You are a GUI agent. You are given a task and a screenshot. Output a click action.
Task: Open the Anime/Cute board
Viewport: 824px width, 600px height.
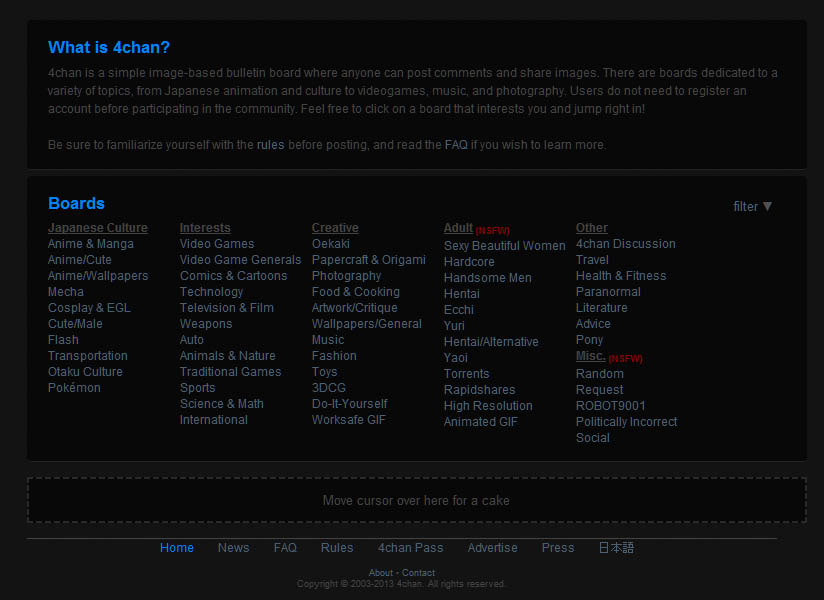pos(79,260)
